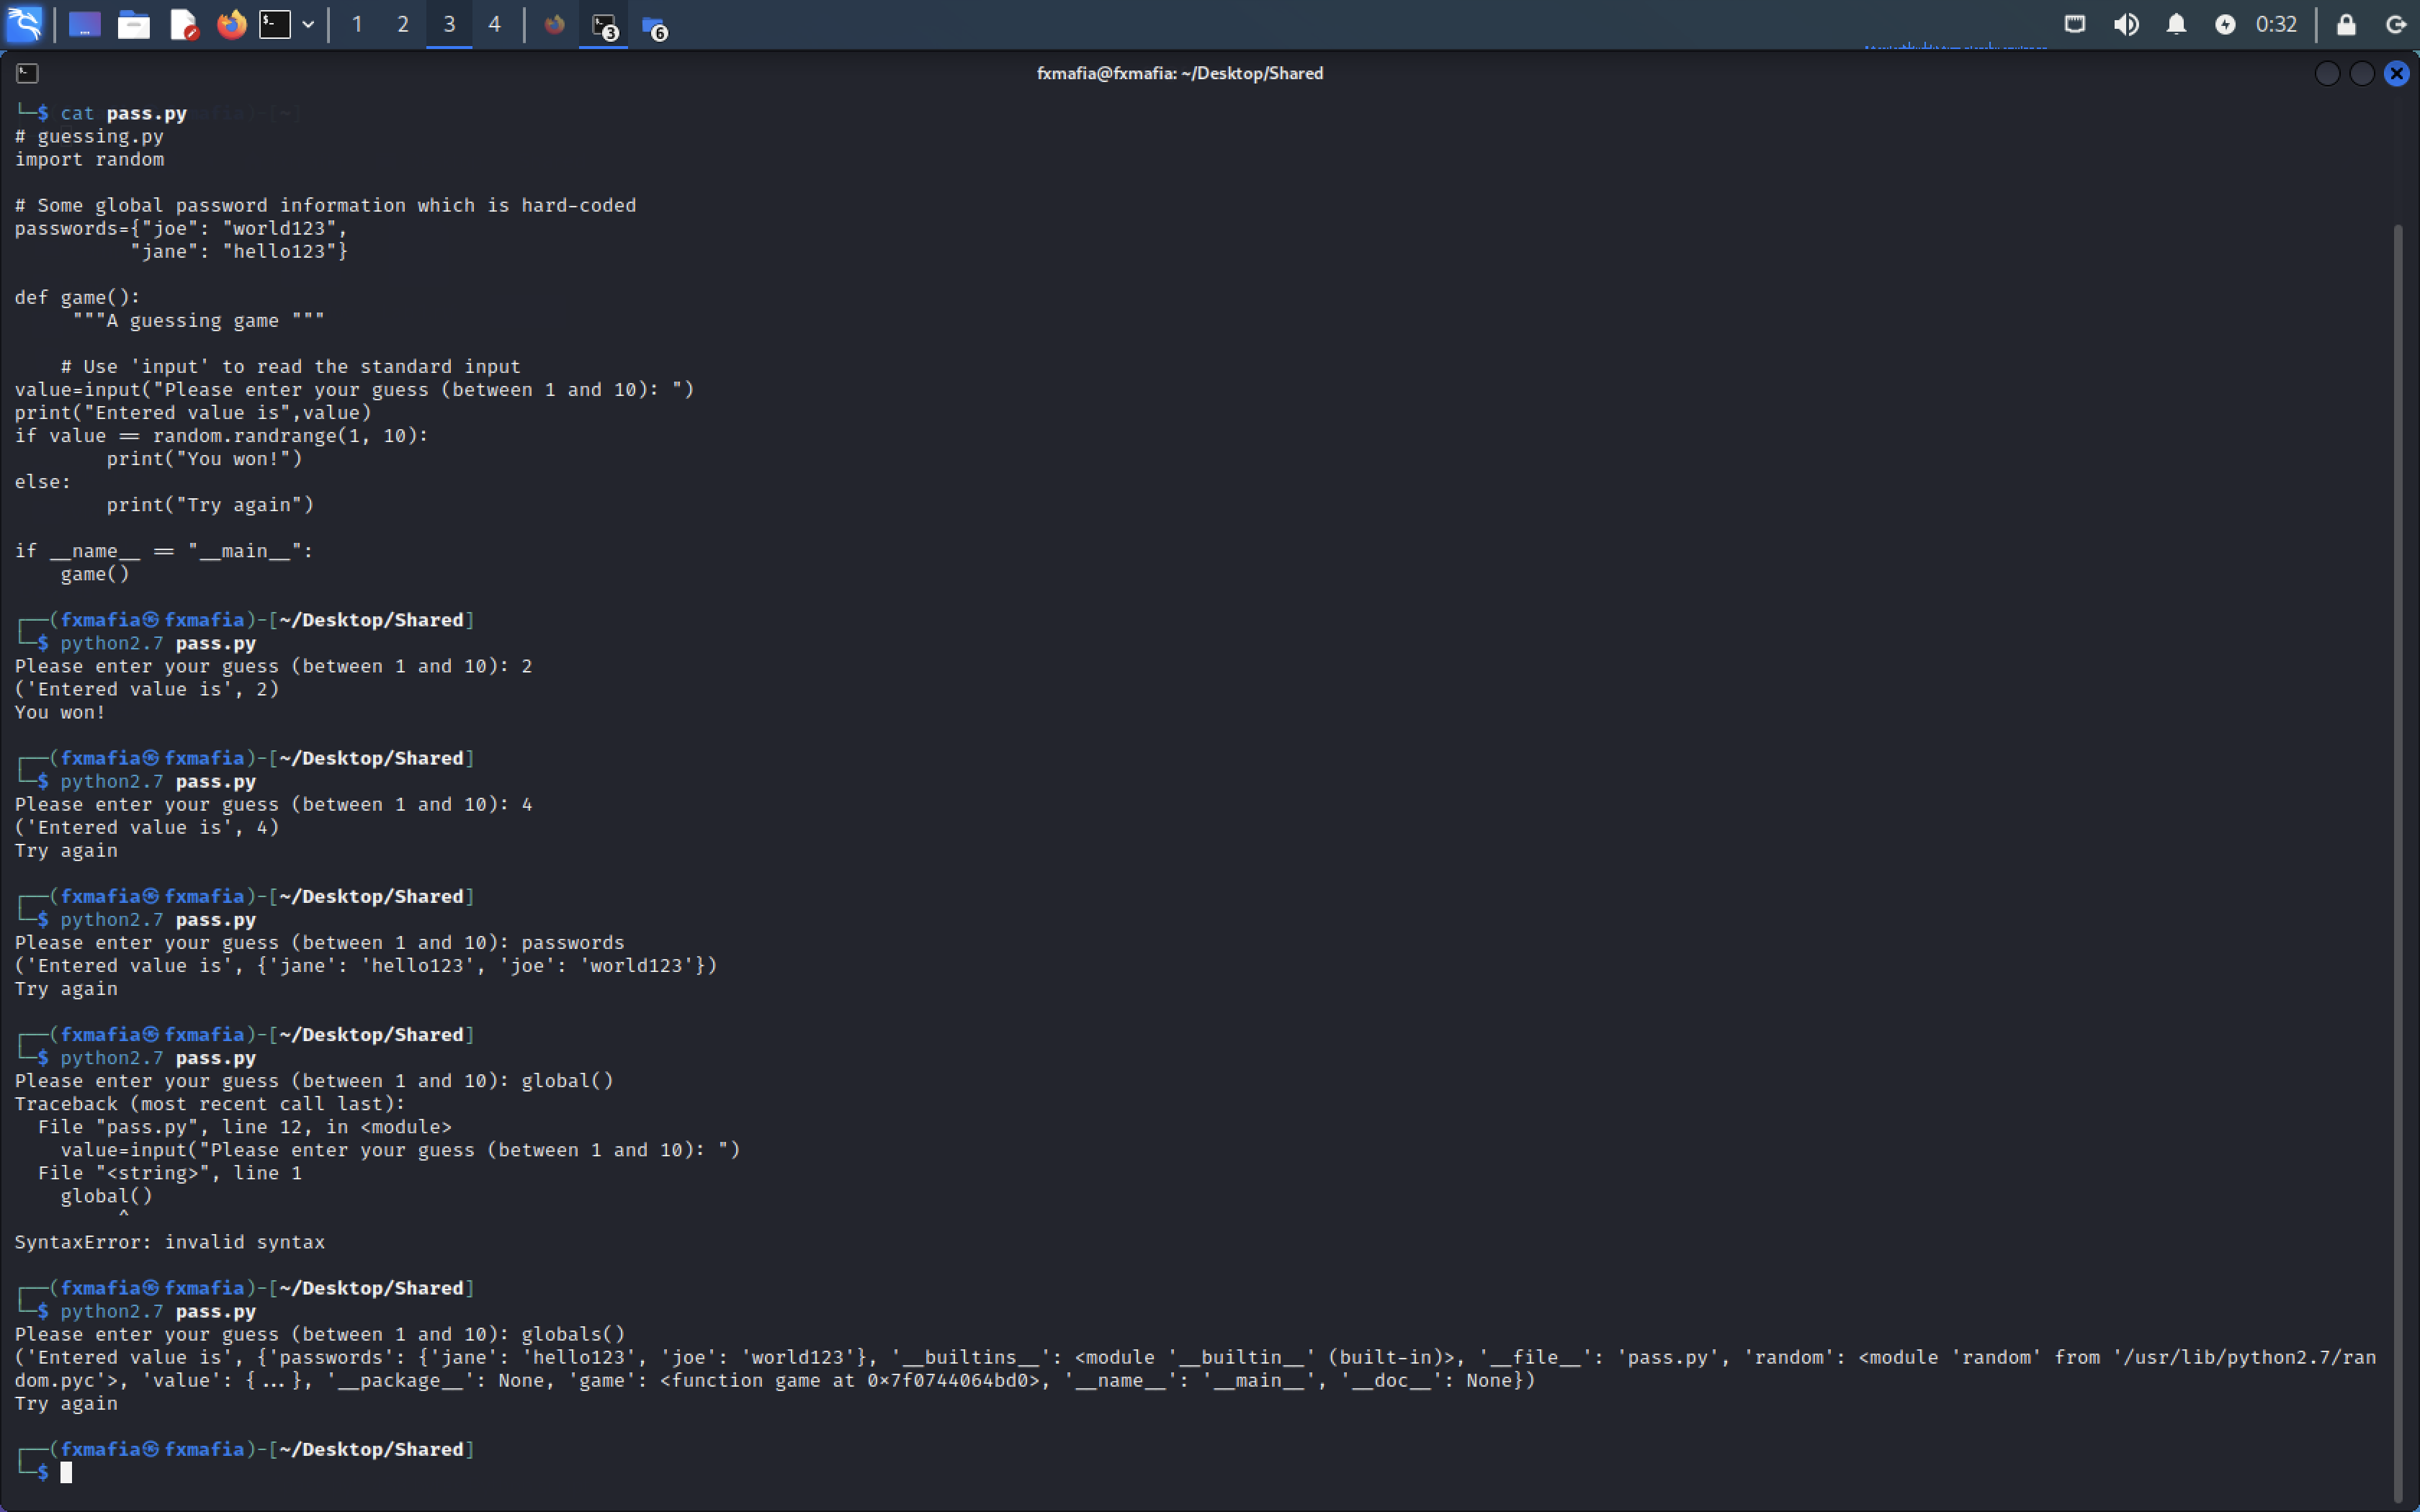Click the 'You won!' output line
2420x1512 pixels.
pyautogui.click(x=60, y=712)
